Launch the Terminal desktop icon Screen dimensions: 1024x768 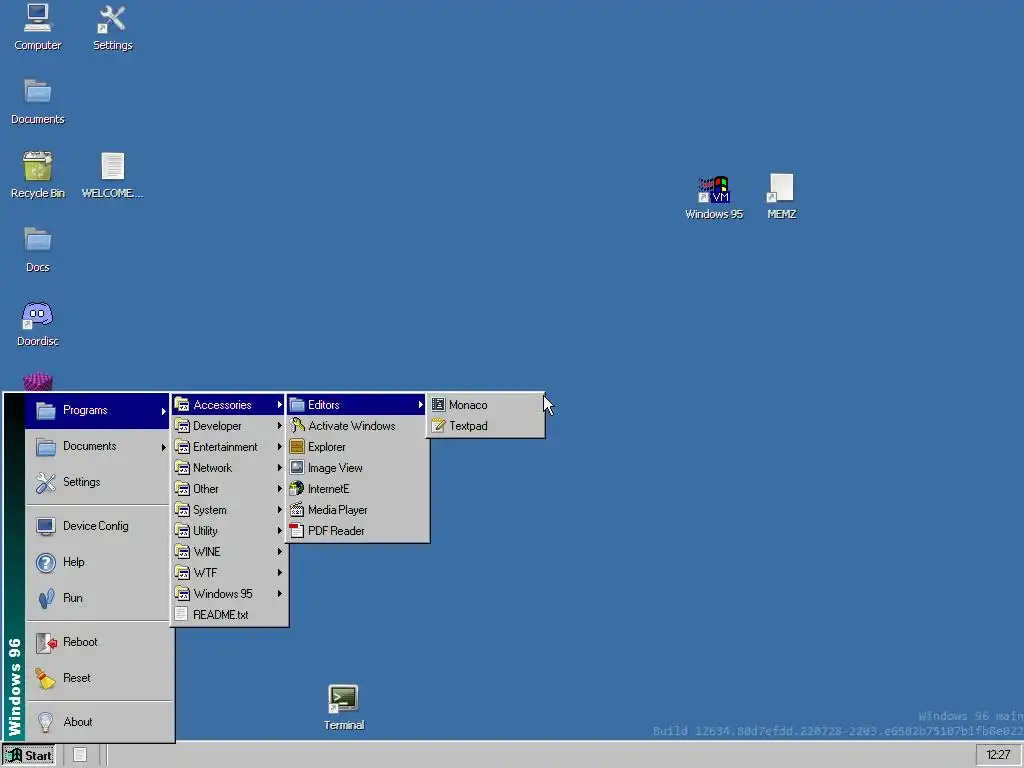(x=344, y=707)
